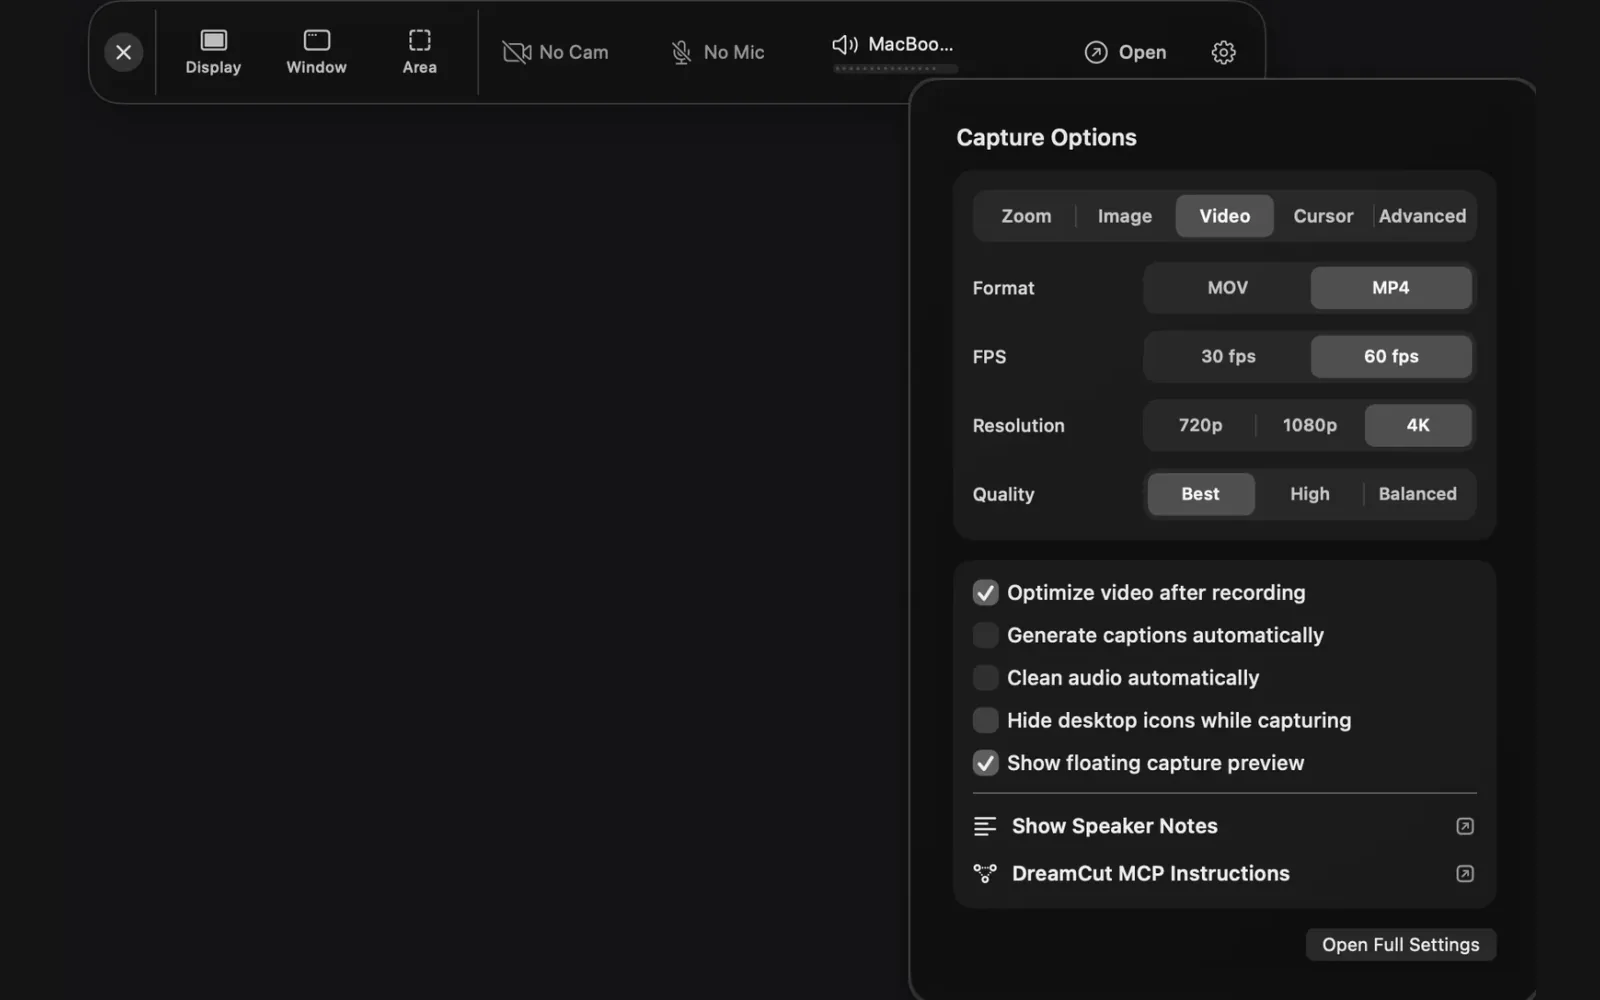Choose MOV format
Viewport: 1600px width, 1000px height.
[x=1227, y=288]
